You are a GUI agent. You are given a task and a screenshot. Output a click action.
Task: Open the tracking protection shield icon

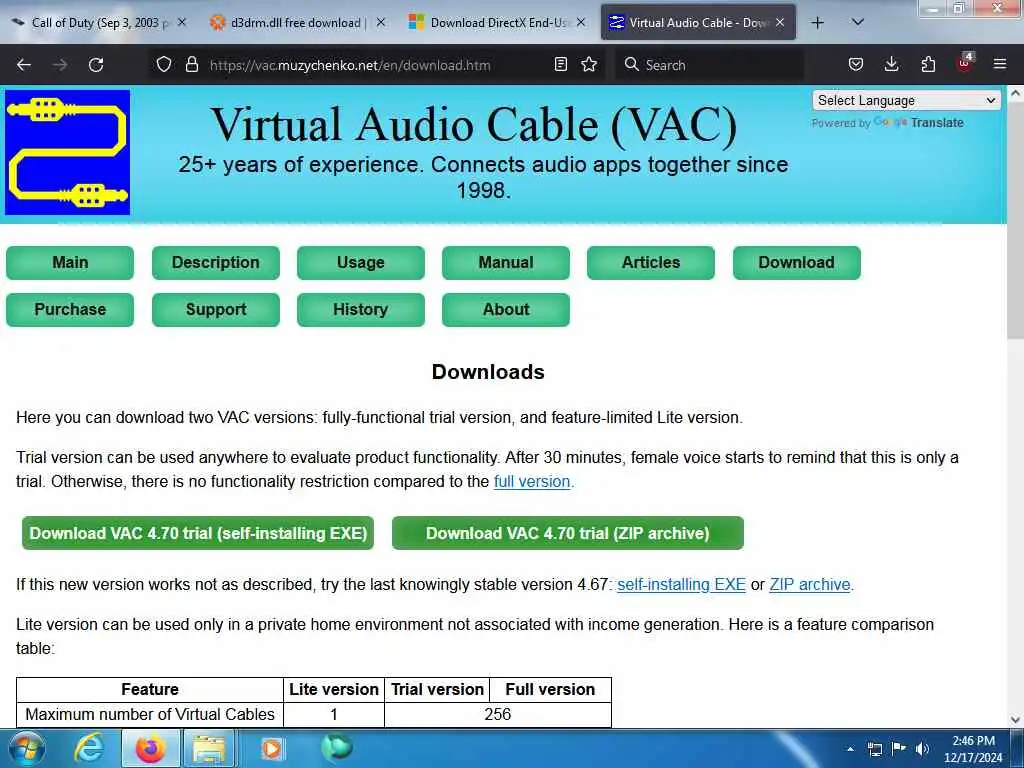(x=164, y=64)
